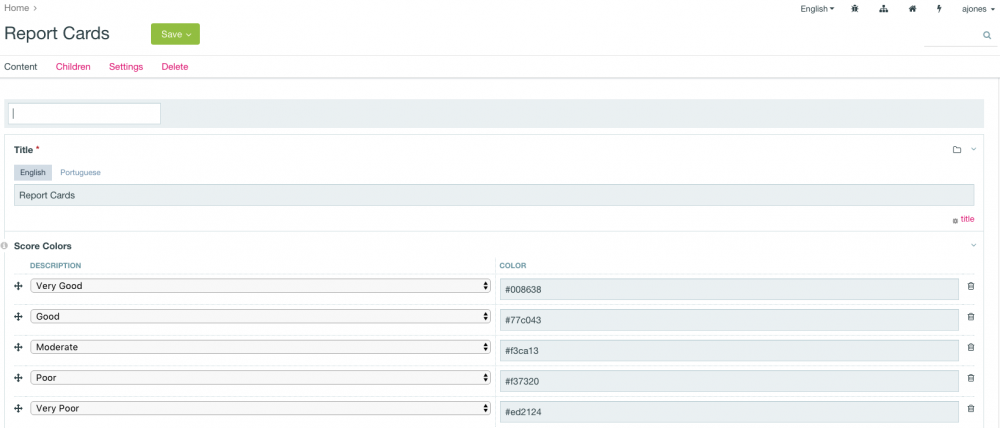Delete the Very Good color row
Image resolution: width=1000 pixels, height=428 pixels.
tap(970, 287)
